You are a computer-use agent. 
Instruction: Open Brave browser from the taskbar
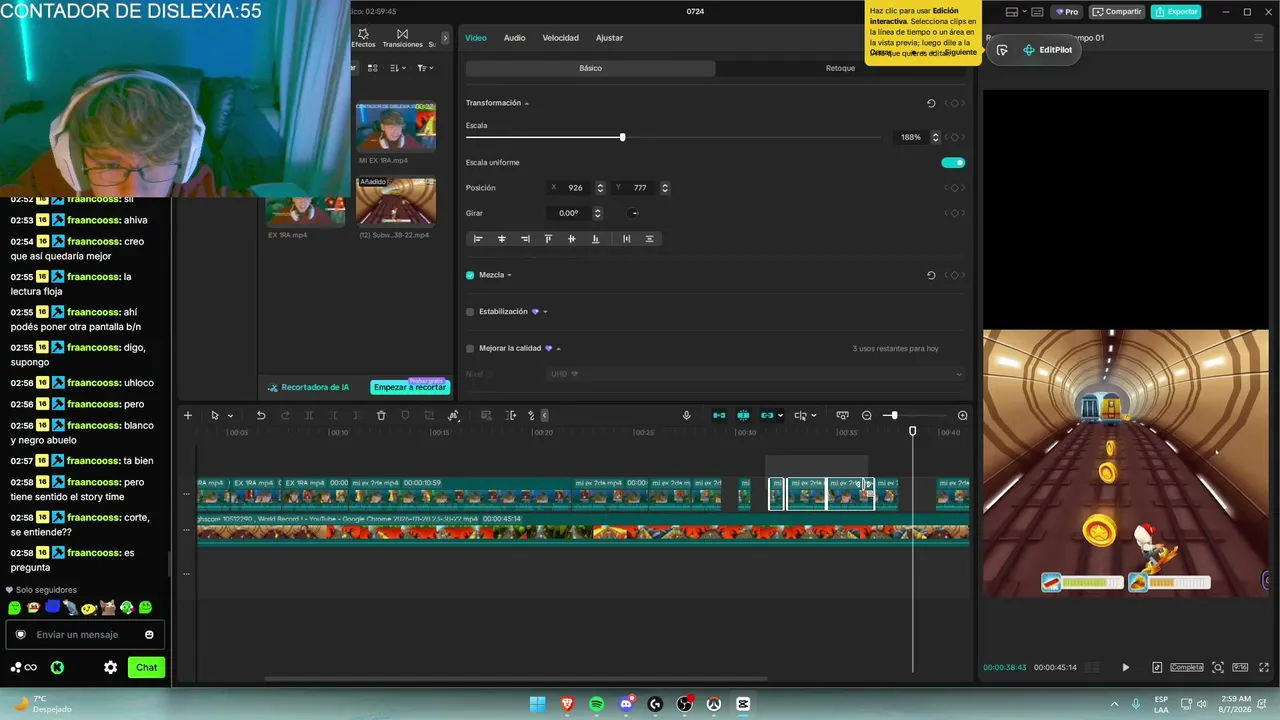click(x=567, y=704)
